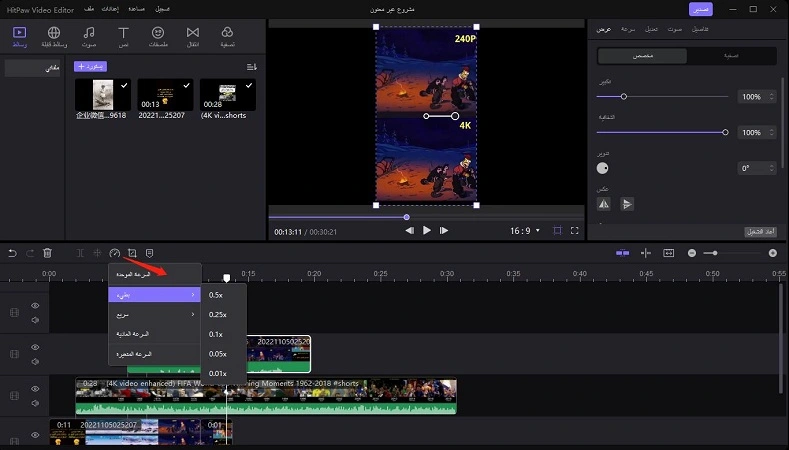This screenshot has width=789, height=450.
Task: Click the fit-timeline-to-window icon
Action: click(x=669, y=253)
